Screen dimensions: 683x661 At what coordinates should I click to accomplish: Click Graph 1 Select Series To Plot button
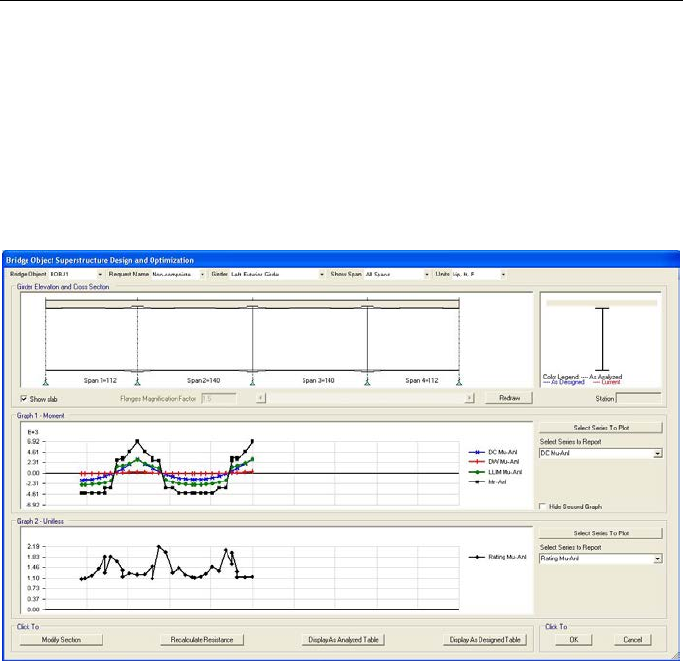[x=601, y=427]
